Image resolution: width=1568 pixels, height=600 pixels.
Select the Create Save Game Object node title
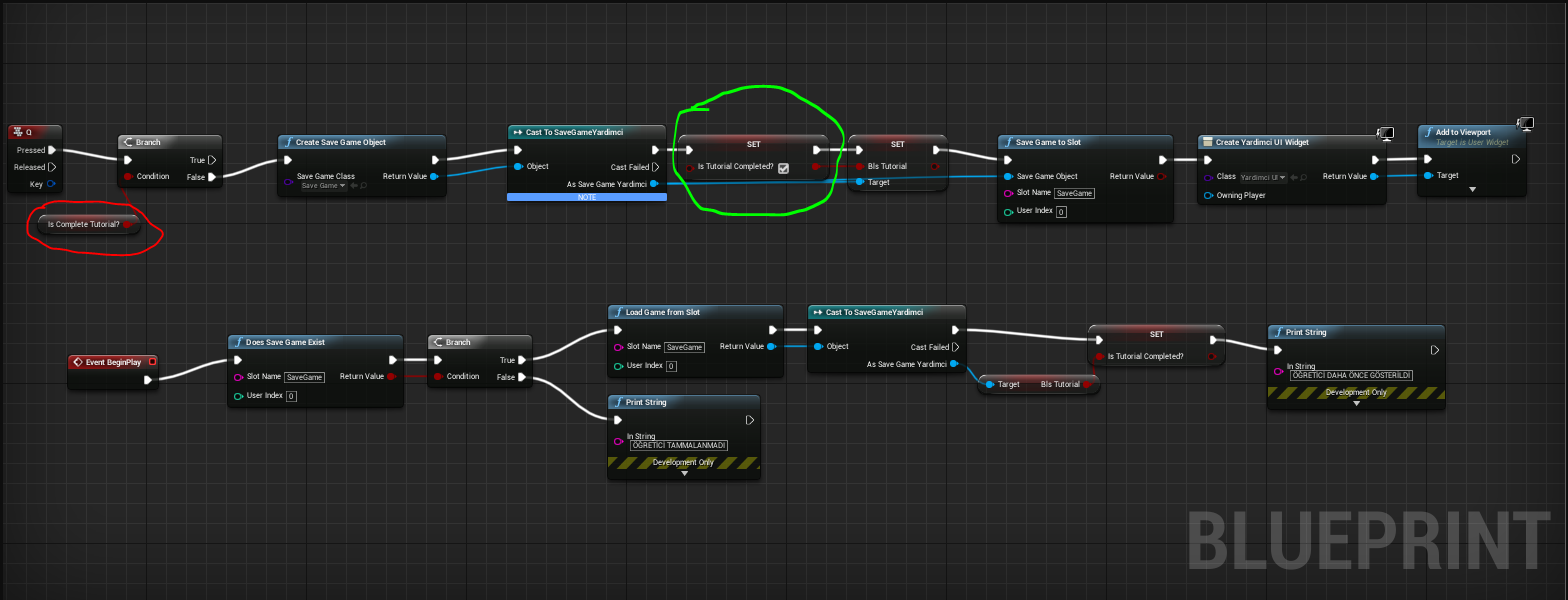341,142
